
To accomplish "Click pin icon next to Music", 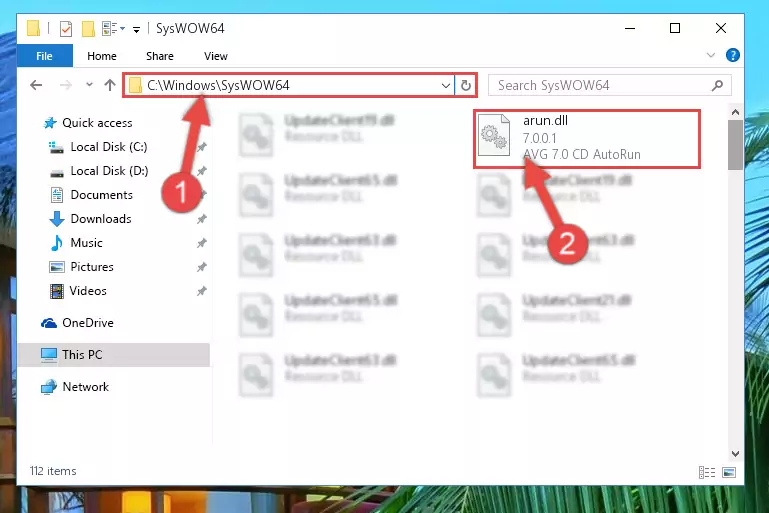I will point(202,243).
